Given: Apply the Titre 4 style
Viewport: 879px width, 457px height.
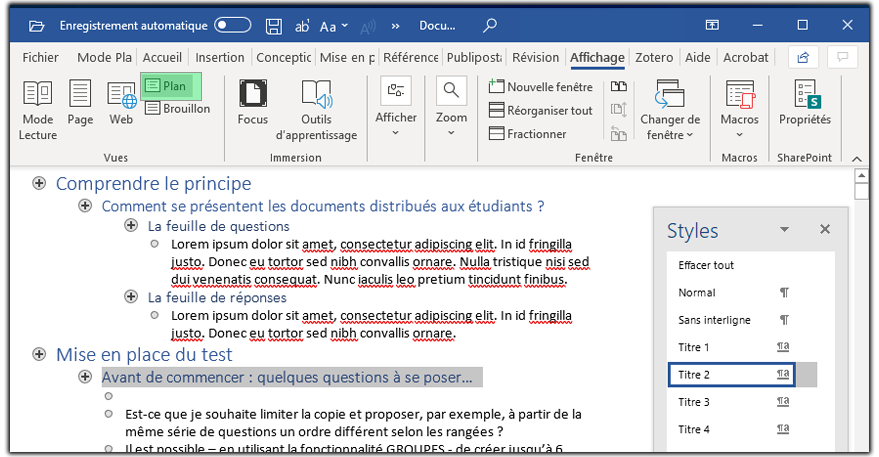Looking at the screenshot, I should tap(732, 430).
